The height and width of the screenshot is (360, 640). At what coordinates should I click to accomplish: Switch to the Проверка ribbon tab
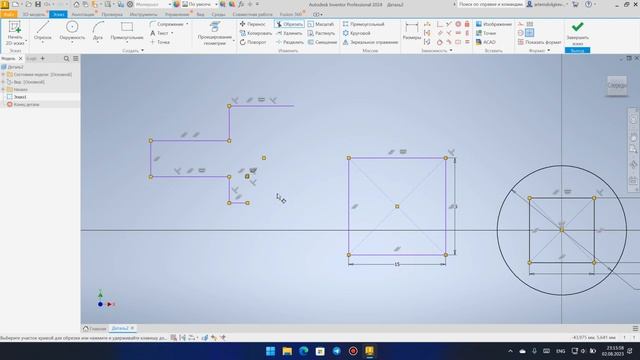tap(112, 14)
